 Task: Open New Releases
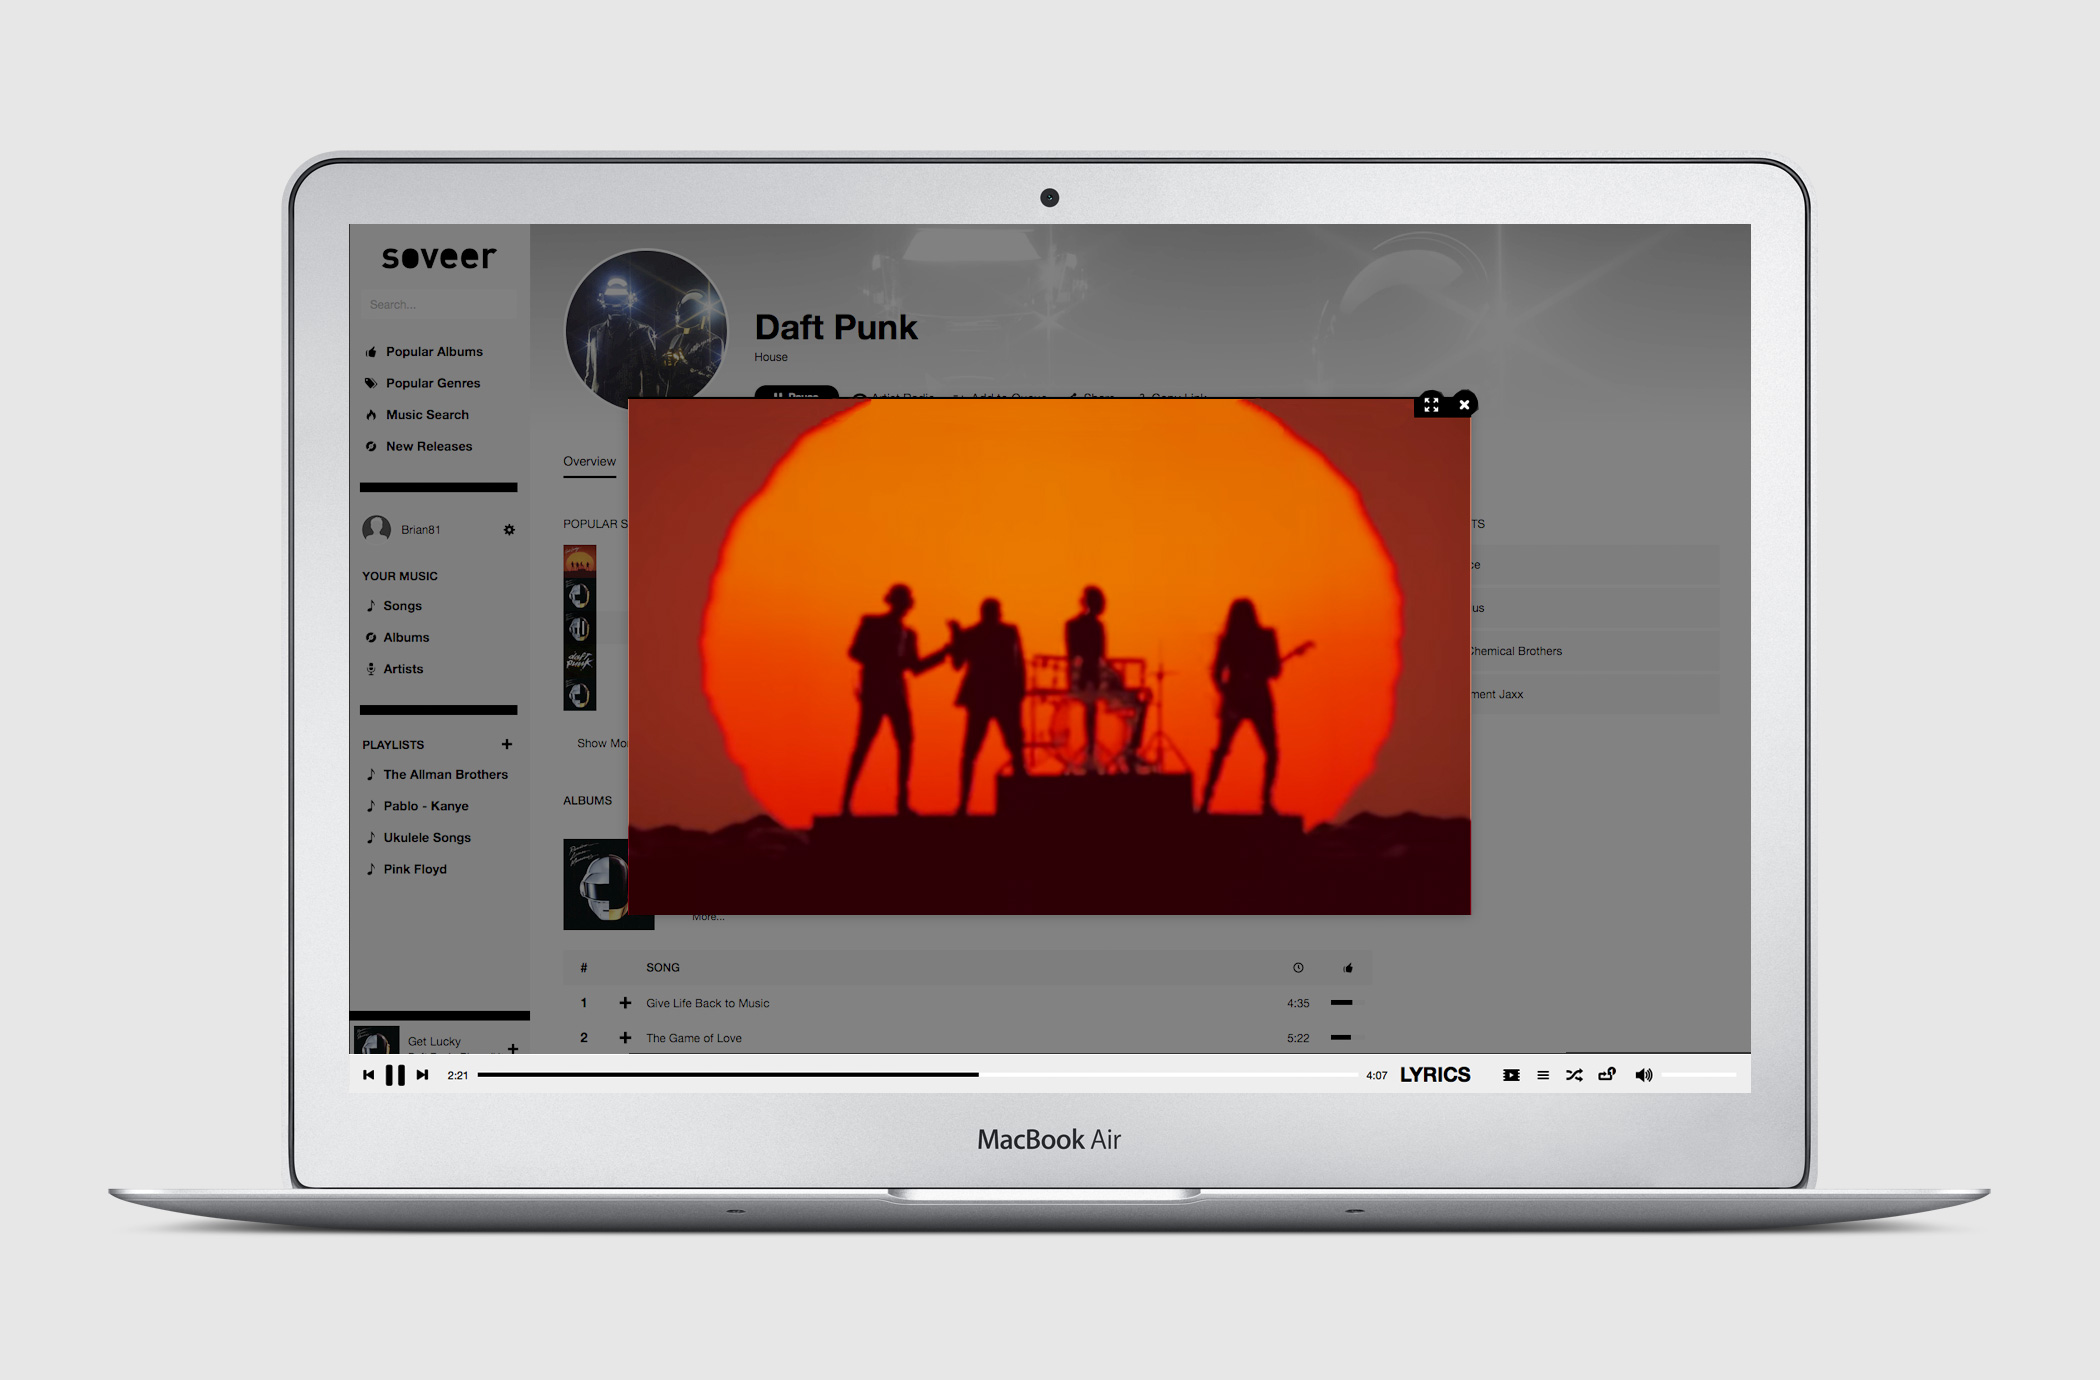tap(429, 446)
